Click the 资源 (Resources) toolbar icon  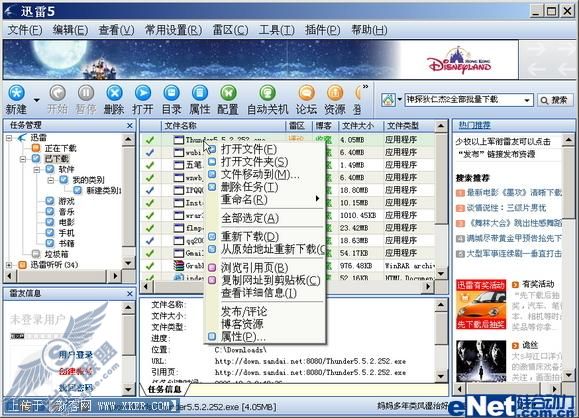point(335,93)
